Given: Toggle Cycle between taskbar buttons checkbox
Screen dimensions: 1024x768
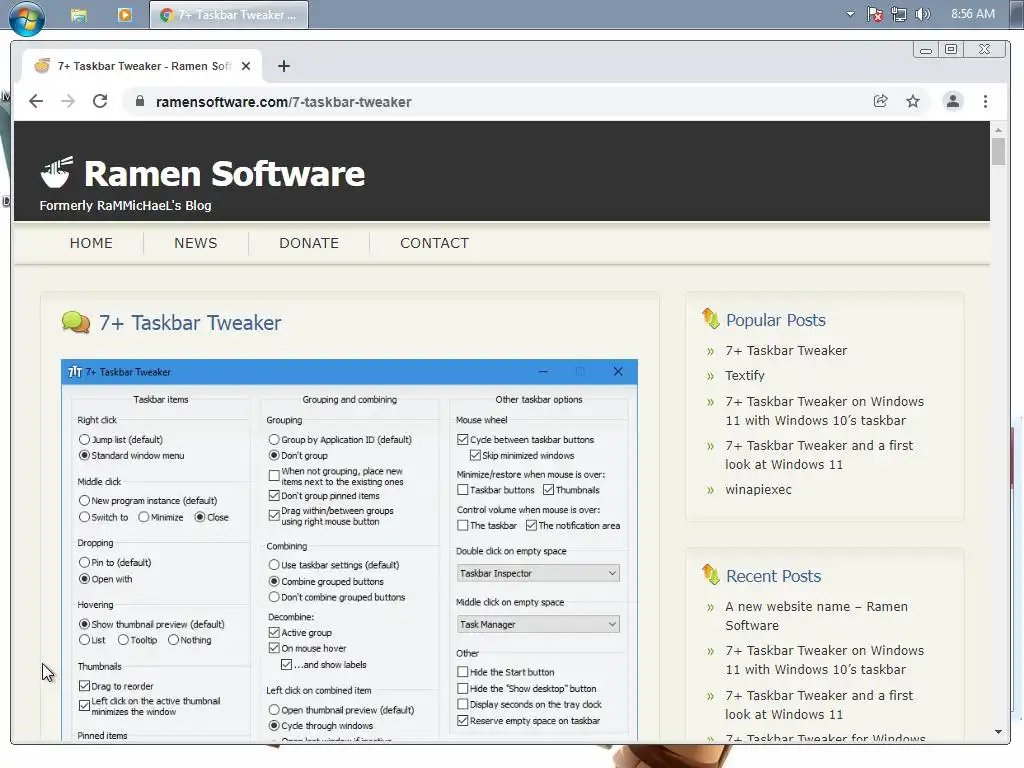Looking at the screenshot, I should pos(463,440).
